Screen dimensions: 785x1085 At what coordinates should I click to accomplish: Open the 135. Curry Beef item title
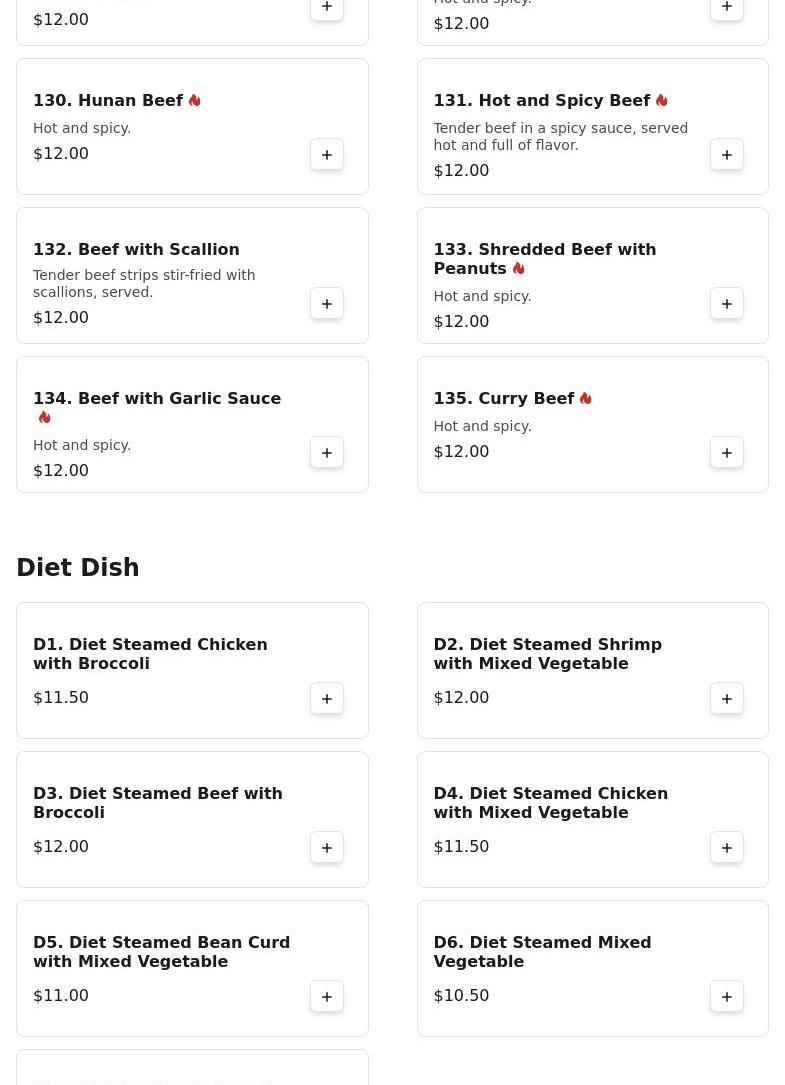pos(504,399)
